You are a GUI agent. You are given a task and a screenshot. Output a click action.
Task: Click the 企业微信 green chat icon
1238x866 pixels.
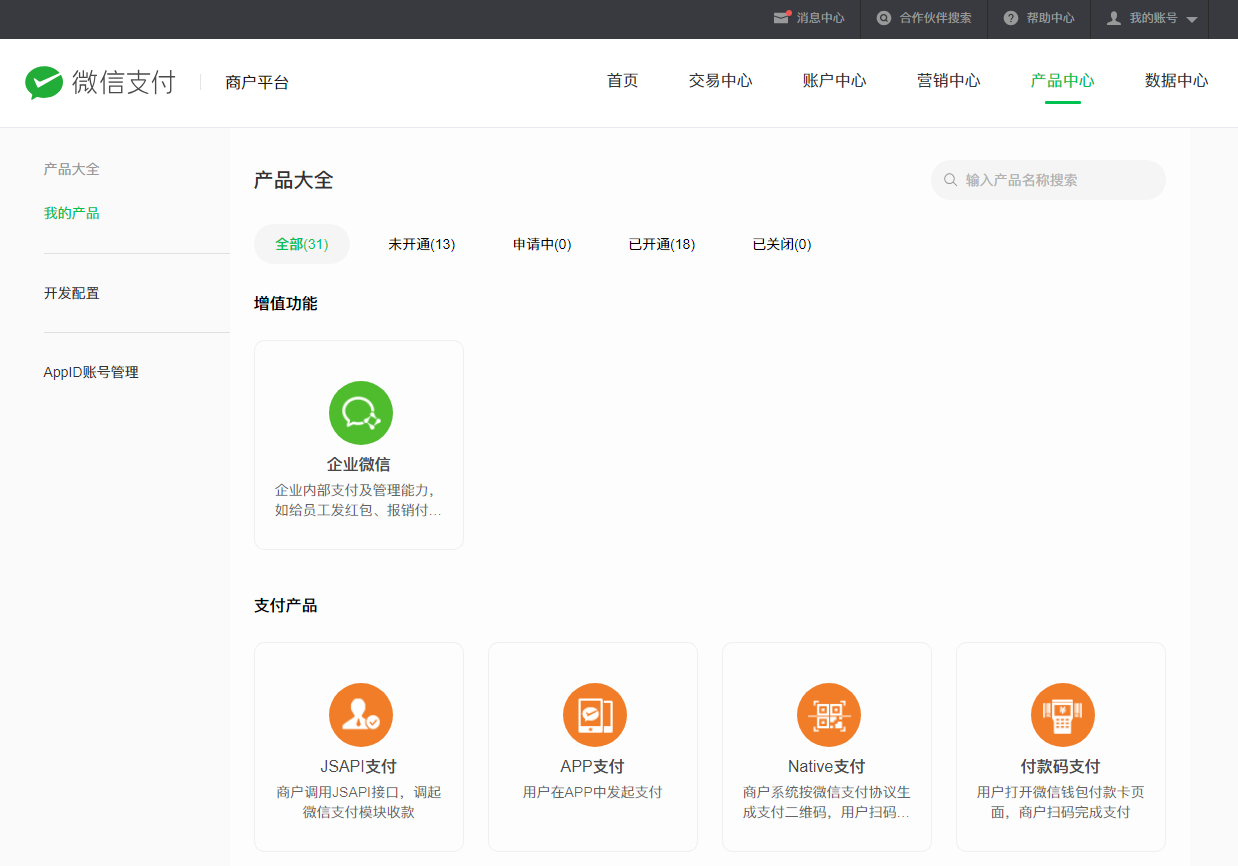pos(361,413)
